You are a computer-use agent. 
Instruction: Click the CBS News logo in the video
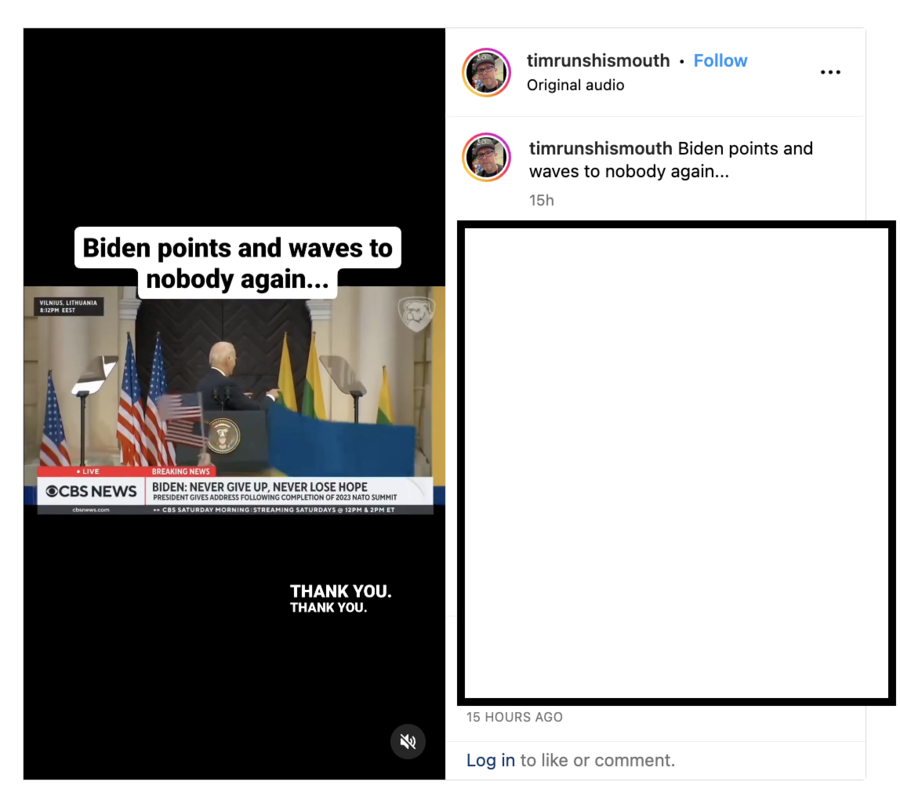pyautogui.click(x=91, y=491)
